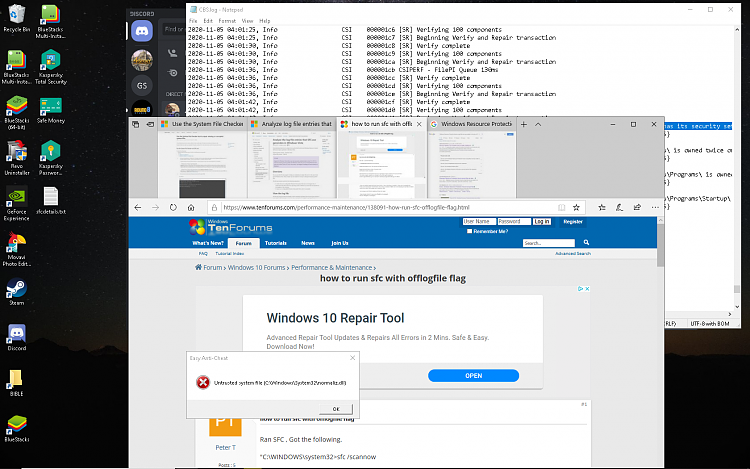Select the GS server in Discord
The image size is (750, 469).
click(142, 86)
